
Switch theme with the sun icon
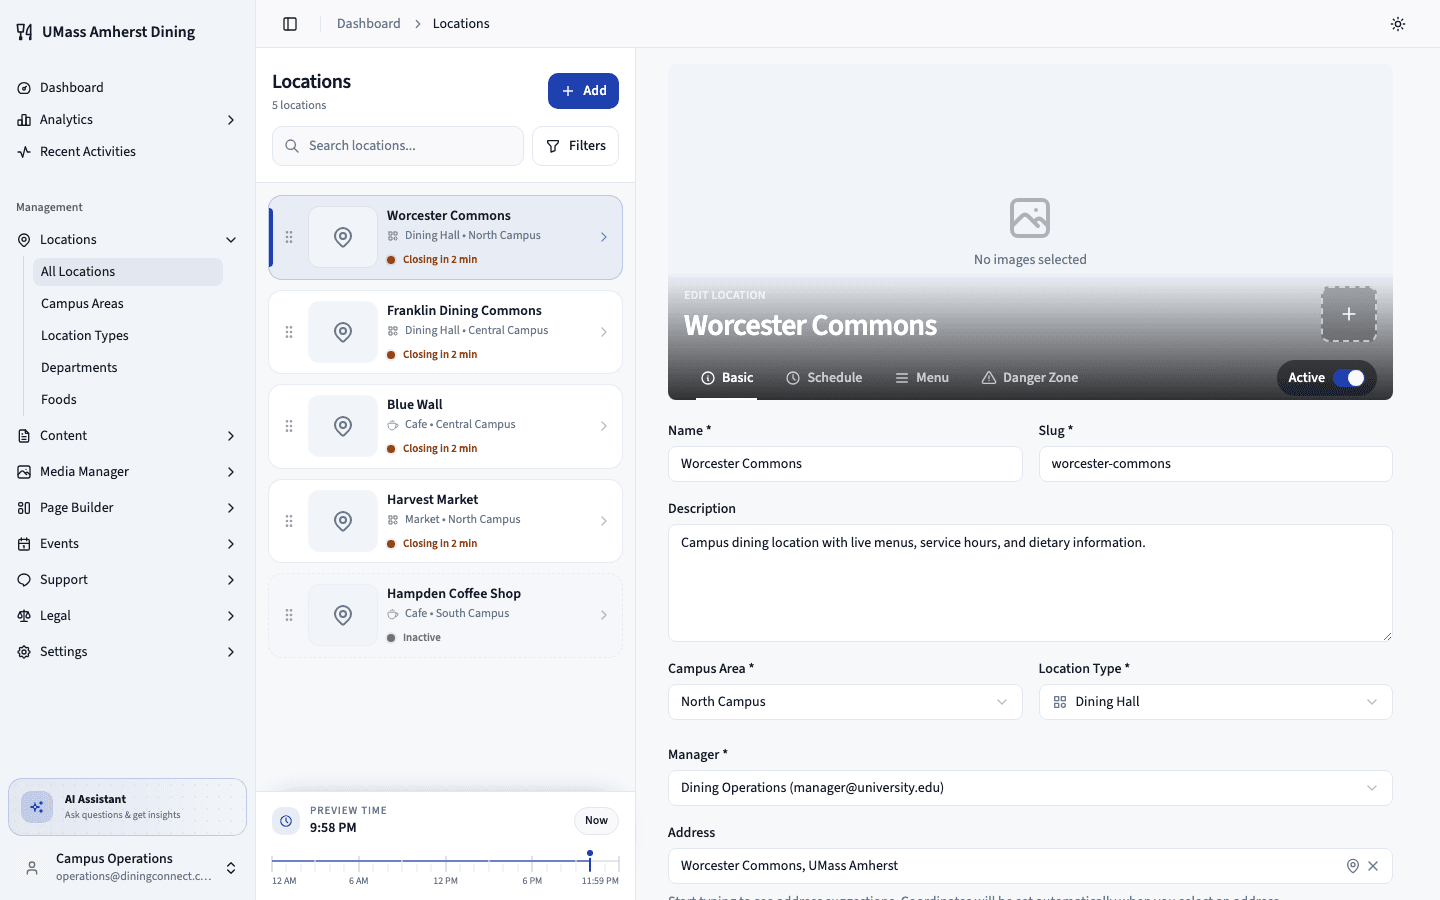coord(1398,24)
